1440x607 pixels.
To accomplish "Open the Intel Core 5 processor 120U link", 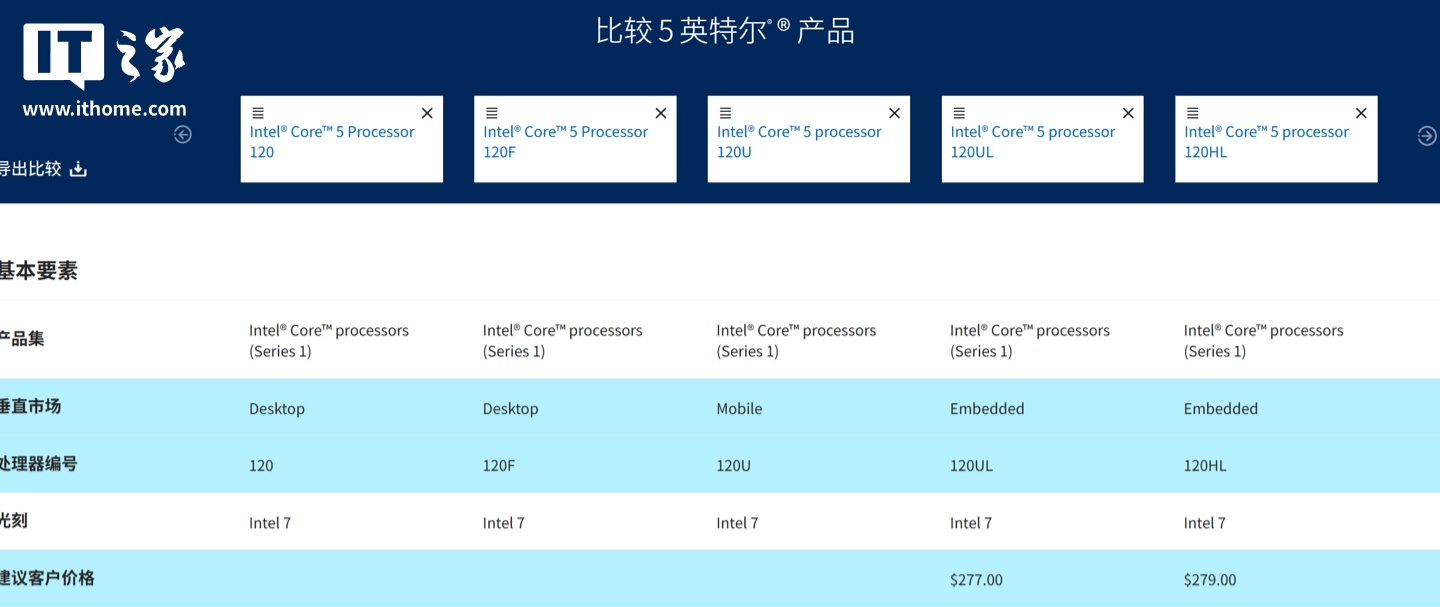I will (x=798, y=142).
